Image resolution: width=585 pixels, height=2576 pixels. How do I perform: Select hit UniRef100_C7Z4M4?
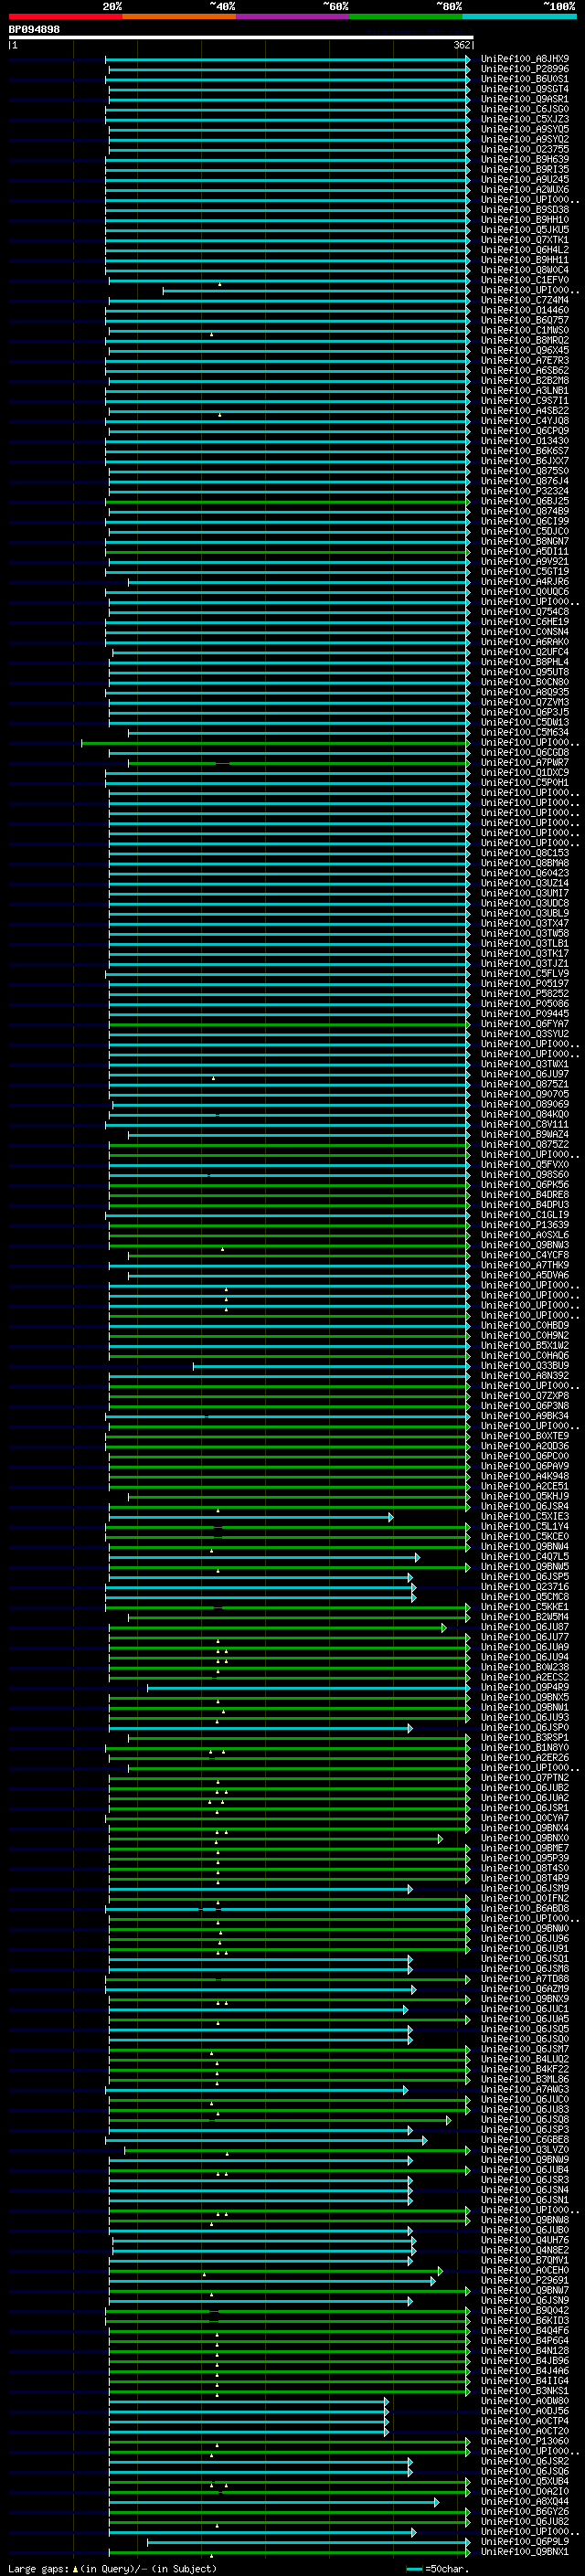(x=525, y=300)
